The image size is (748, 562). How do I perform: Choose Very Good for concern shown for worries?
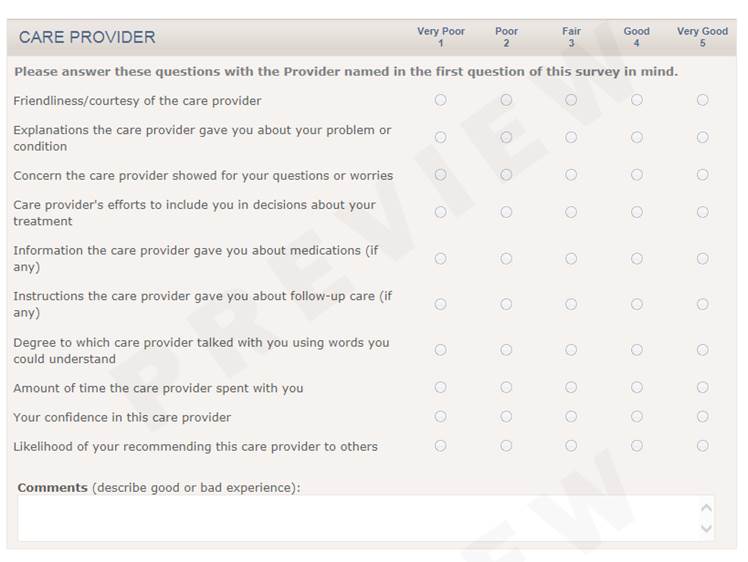[x=702, y=175]
